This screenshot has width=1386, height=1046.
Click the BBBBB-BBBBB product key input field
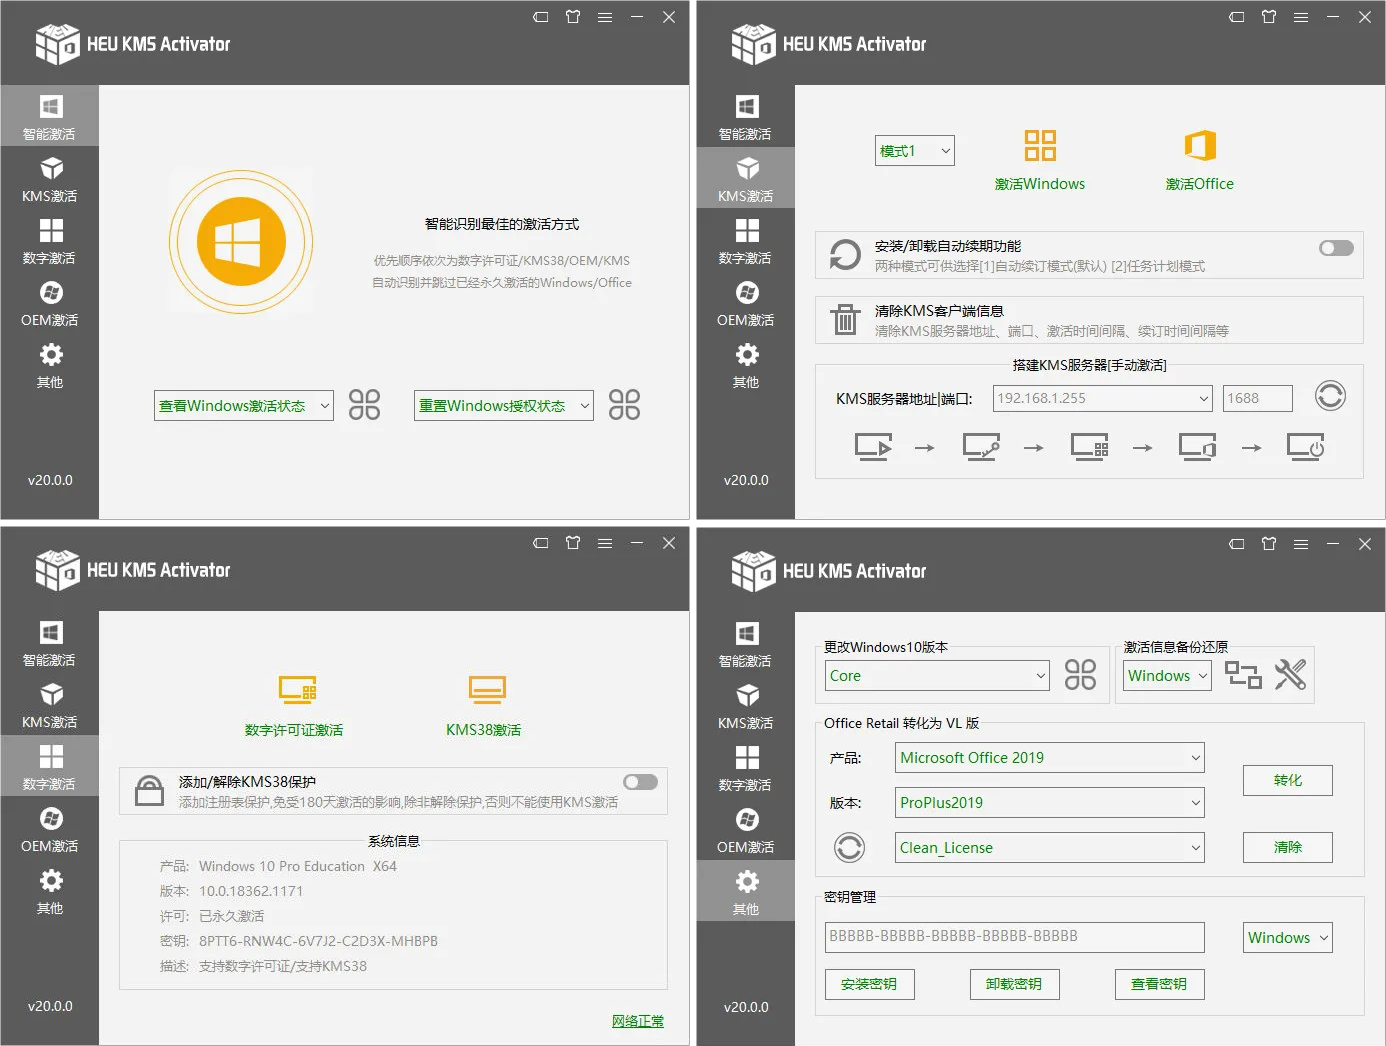[x=1015, y=937]
